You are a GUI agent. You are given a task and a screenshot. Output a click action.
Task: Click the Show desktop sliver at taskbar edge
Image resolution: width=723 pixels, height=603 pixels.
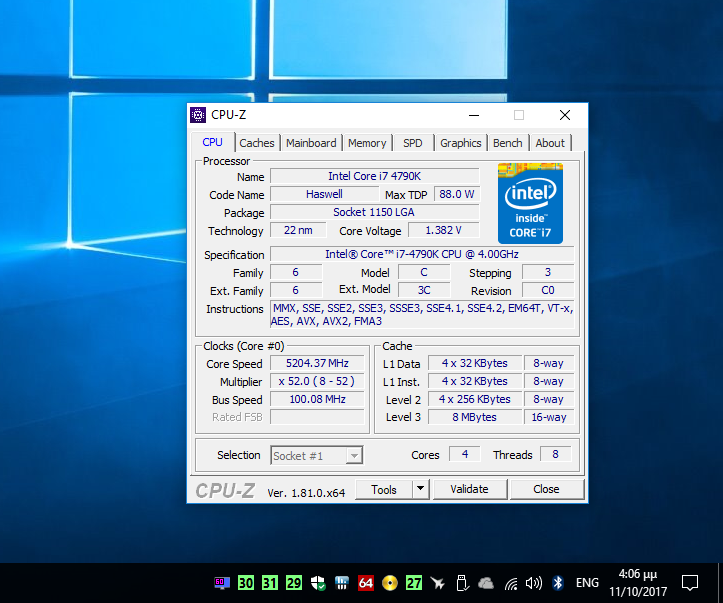coord(720,583)
